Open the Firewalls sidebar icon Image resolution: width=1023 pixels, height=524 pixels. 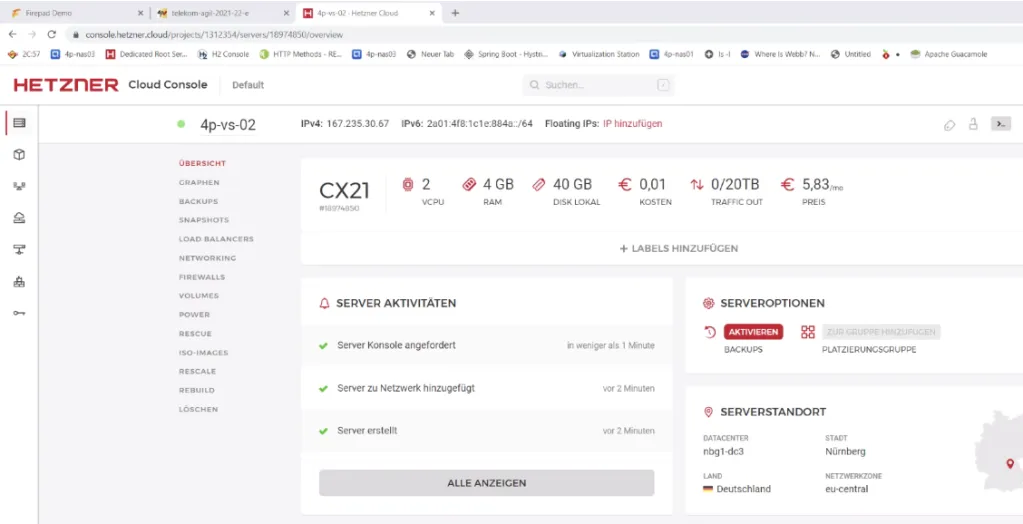20,282
